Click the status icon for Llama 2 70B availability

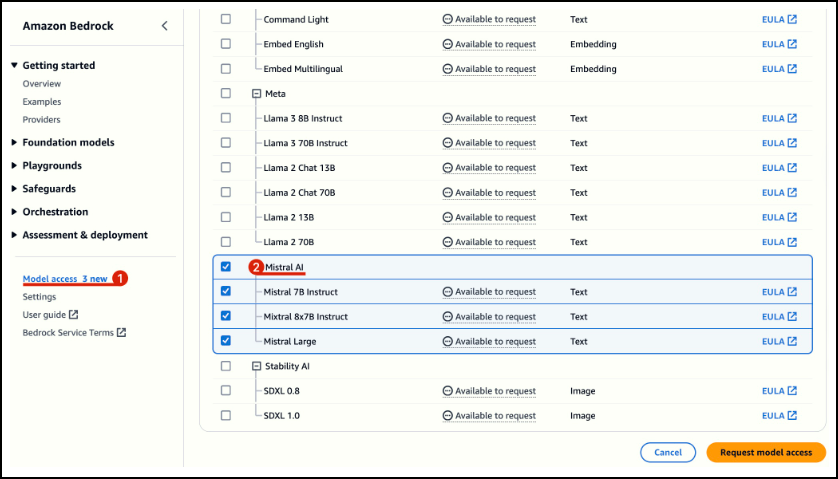(x=448, y=242)
